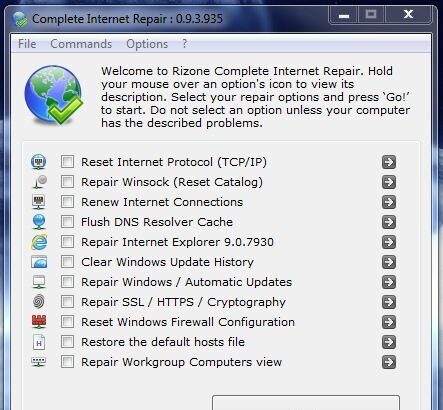Select the Flush DNS Resolver Cache checkbox
Image resolution: width=443 pixels, height=410 pixels.
coord(67,222)
